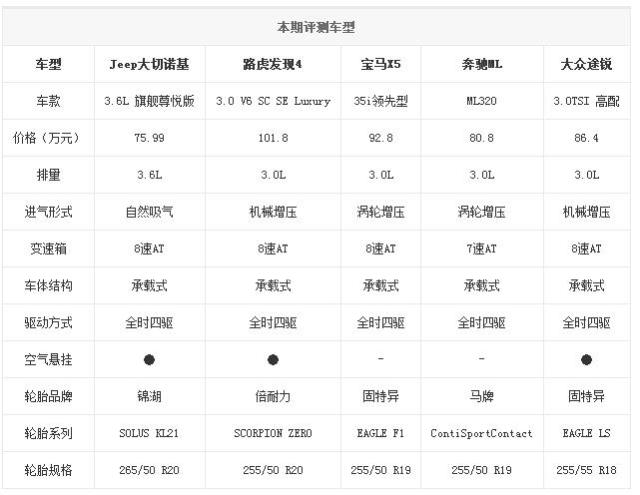The image size is (640, 495).
Task: Click 机械增压 in the 路虎发现4 column
Action: [273, 212]
